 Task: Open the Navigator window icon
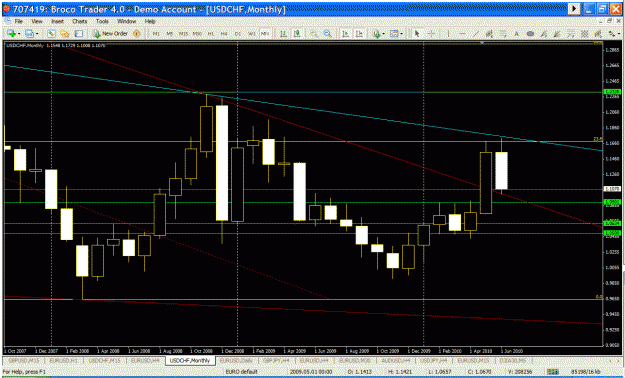pos(65,34)
